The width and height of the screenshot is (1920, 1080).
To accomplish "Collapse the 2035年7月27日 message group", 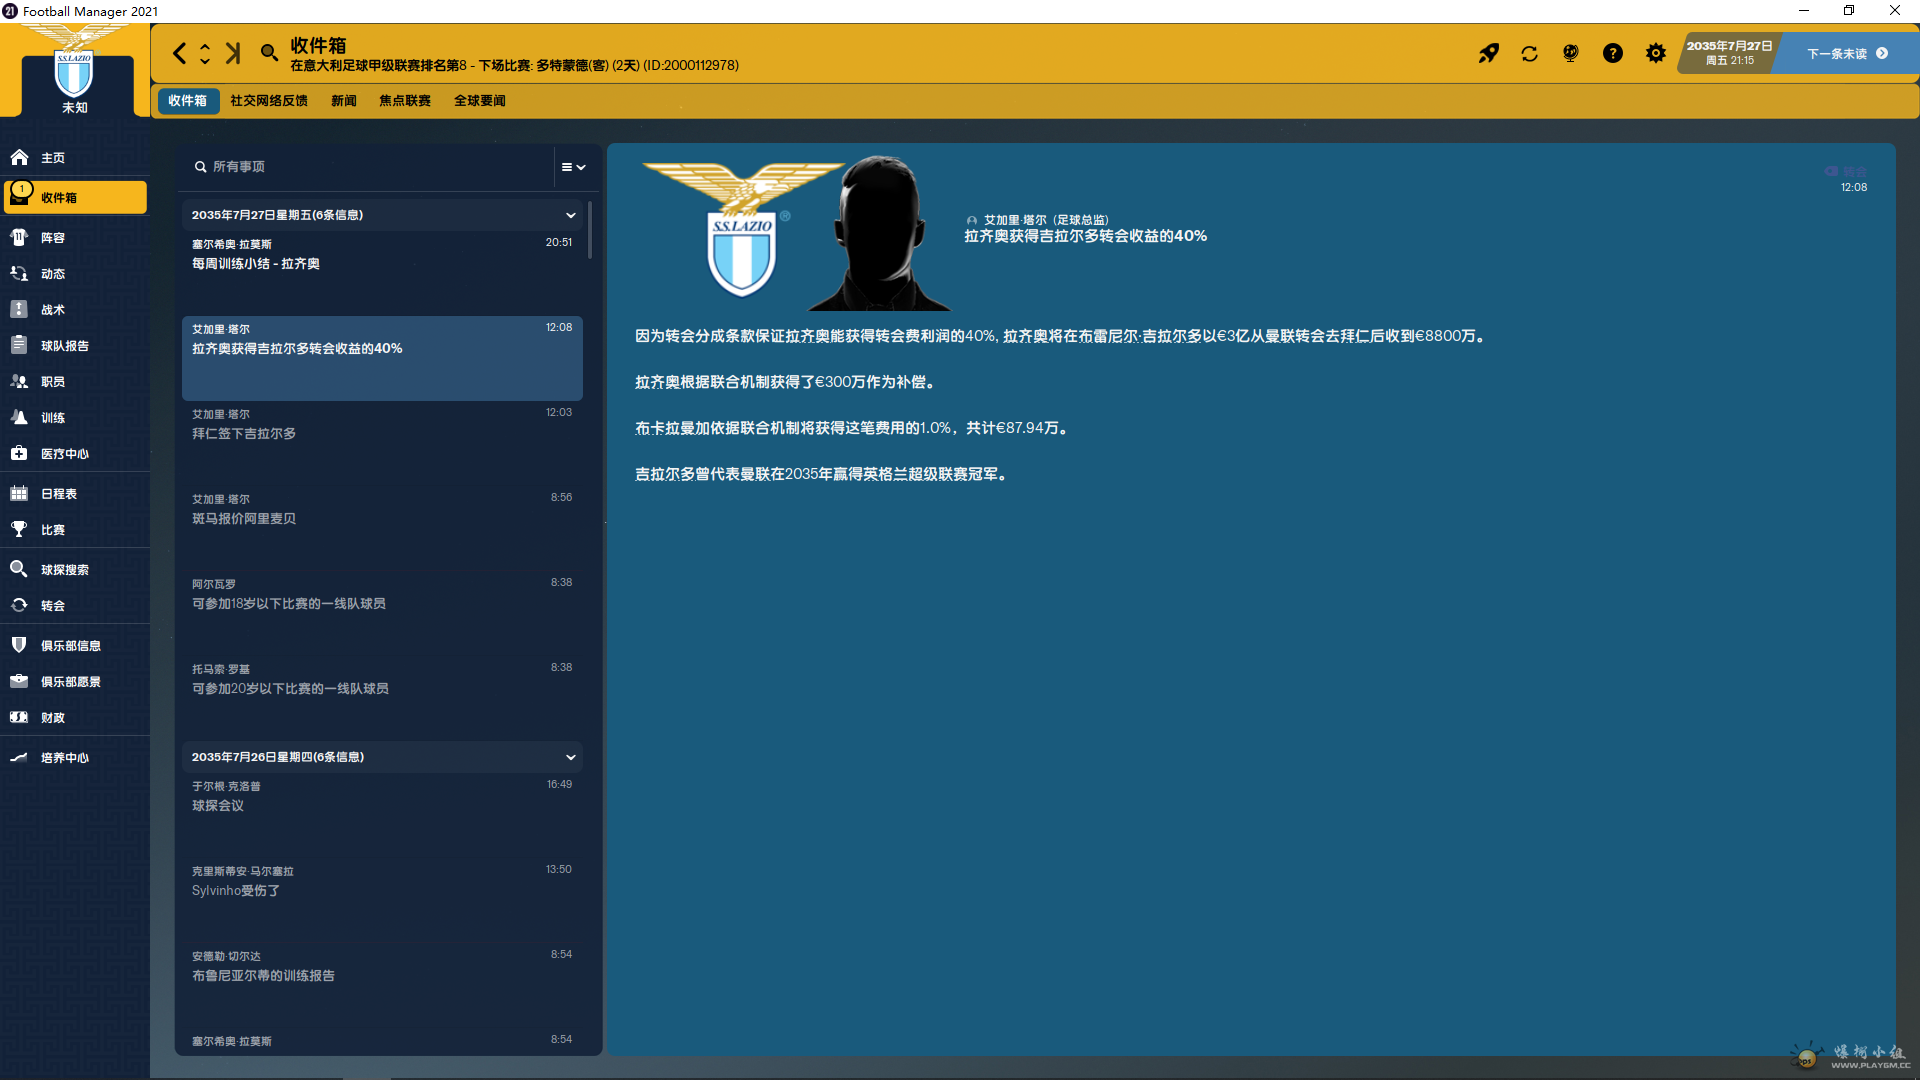I will (x=570, y=215).
